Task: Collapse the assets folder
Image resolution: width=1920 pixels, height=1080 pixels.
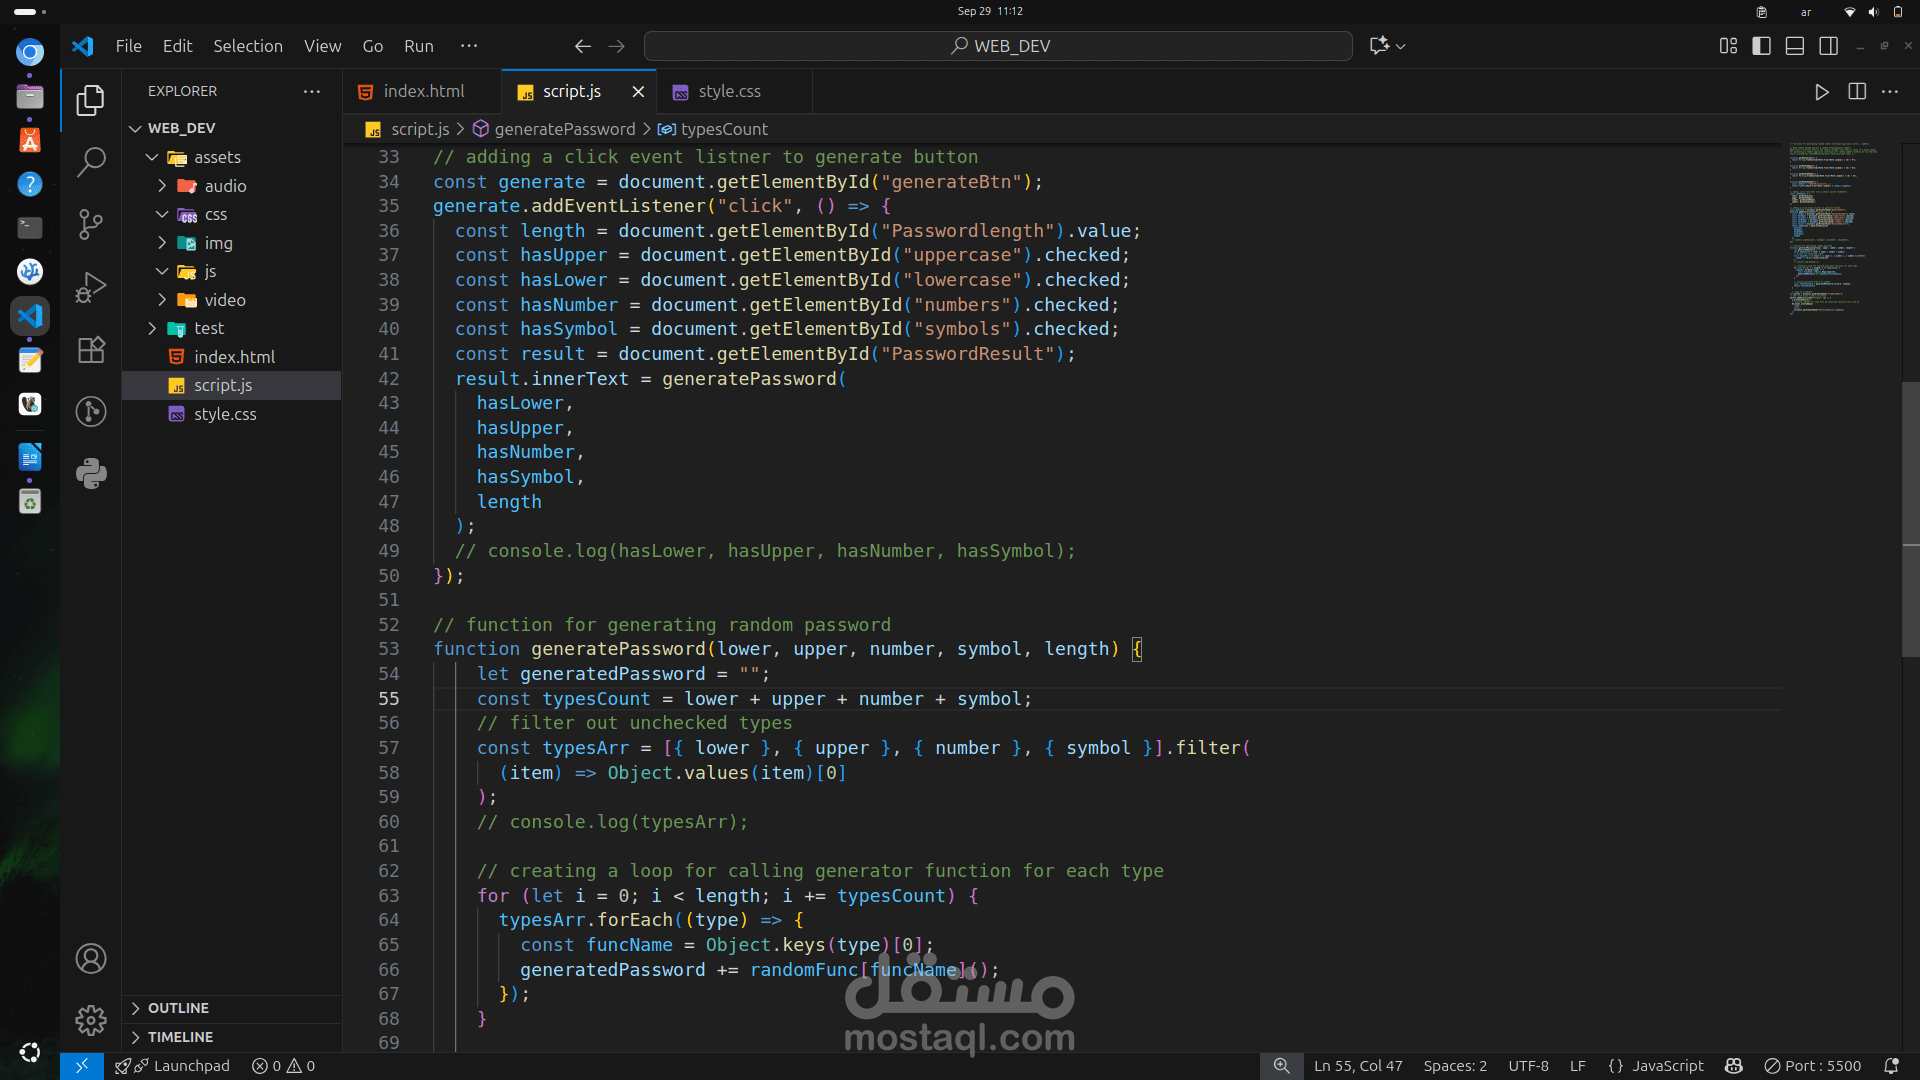Action: (x=217, y=157)
